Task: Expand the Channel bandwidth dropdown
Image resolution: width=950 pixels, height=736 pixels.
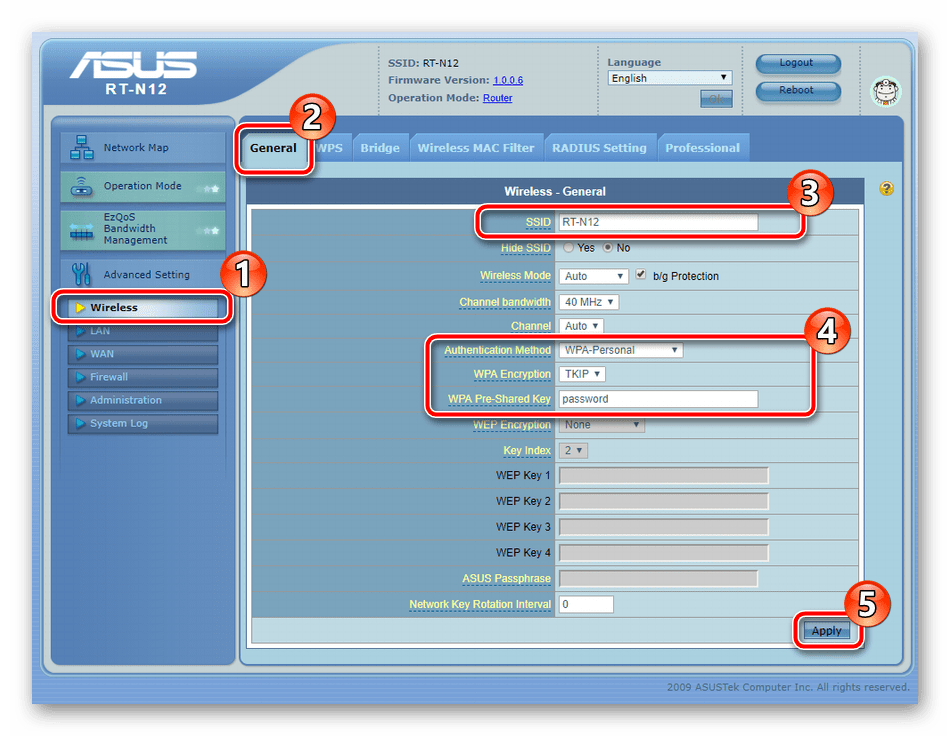Action: coord(588,302)
